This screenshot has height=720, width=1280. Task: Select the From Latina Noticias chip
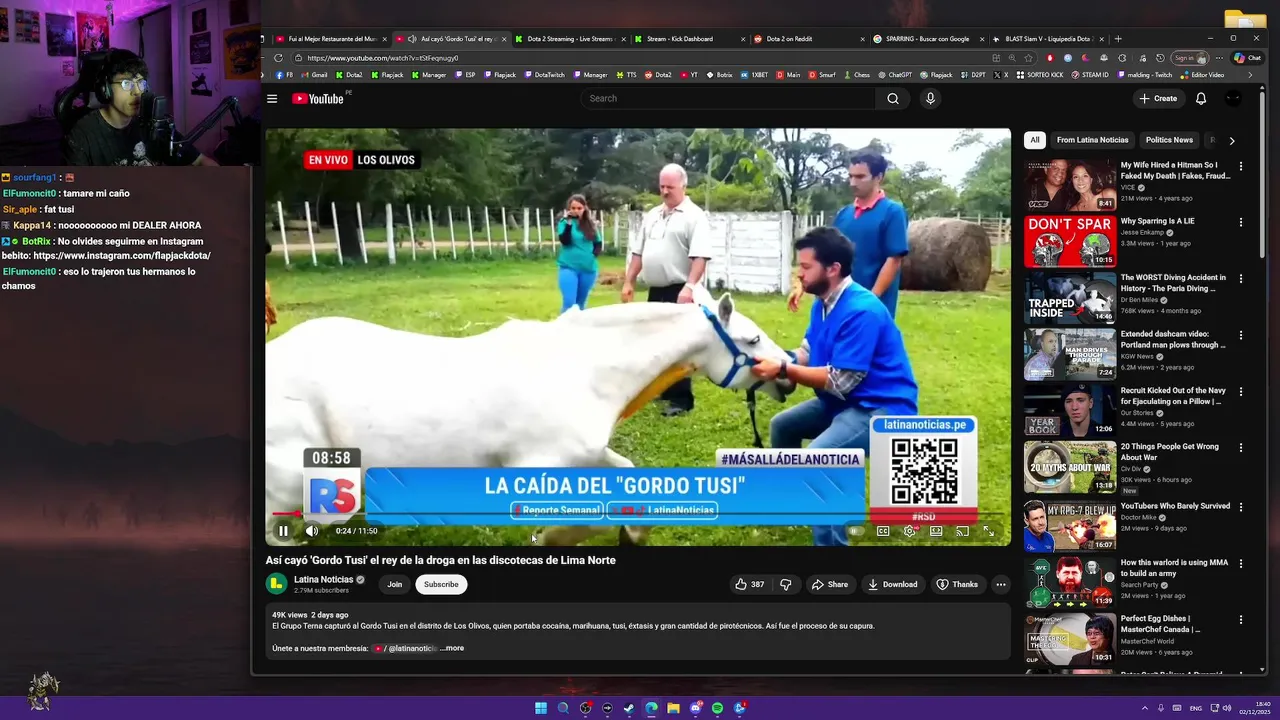[1092, 140]
